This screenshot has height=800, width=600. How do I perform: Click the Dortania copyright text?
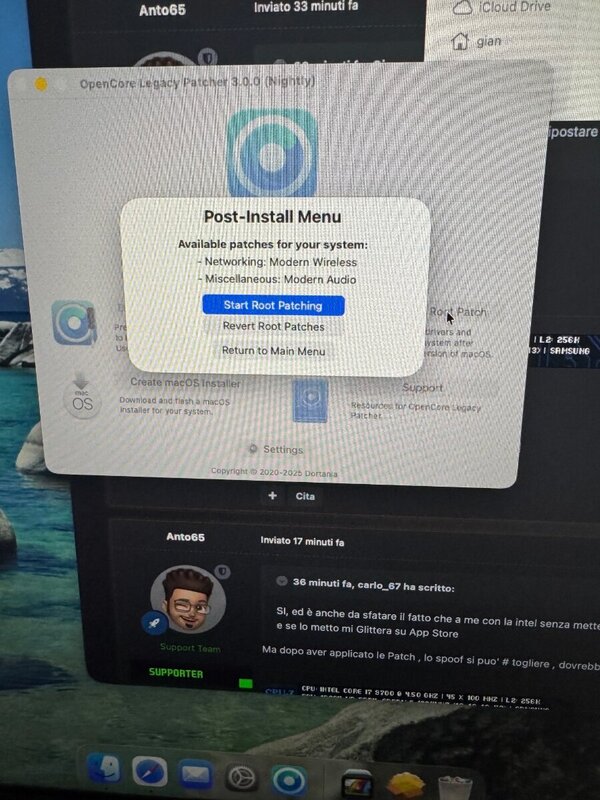click(x=274, y=472)
